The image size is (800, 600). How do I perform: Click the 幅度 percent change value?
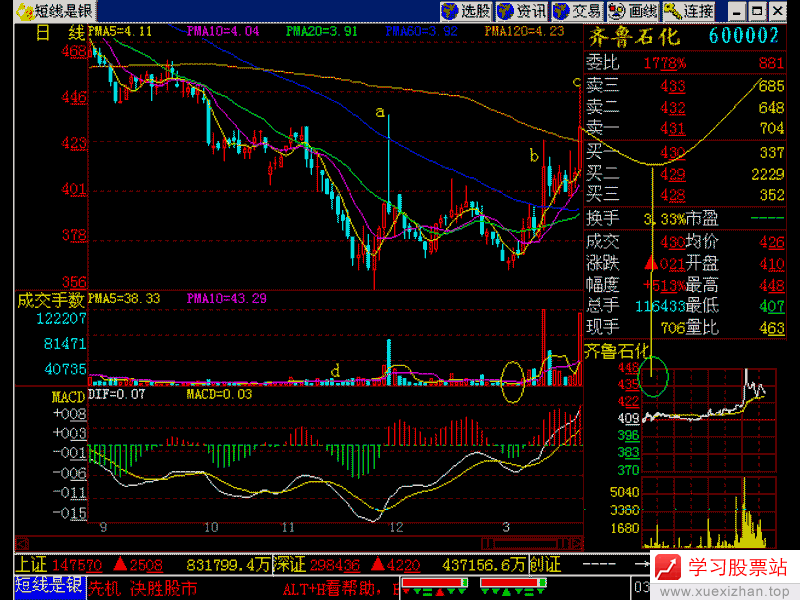tap(664, 285)
